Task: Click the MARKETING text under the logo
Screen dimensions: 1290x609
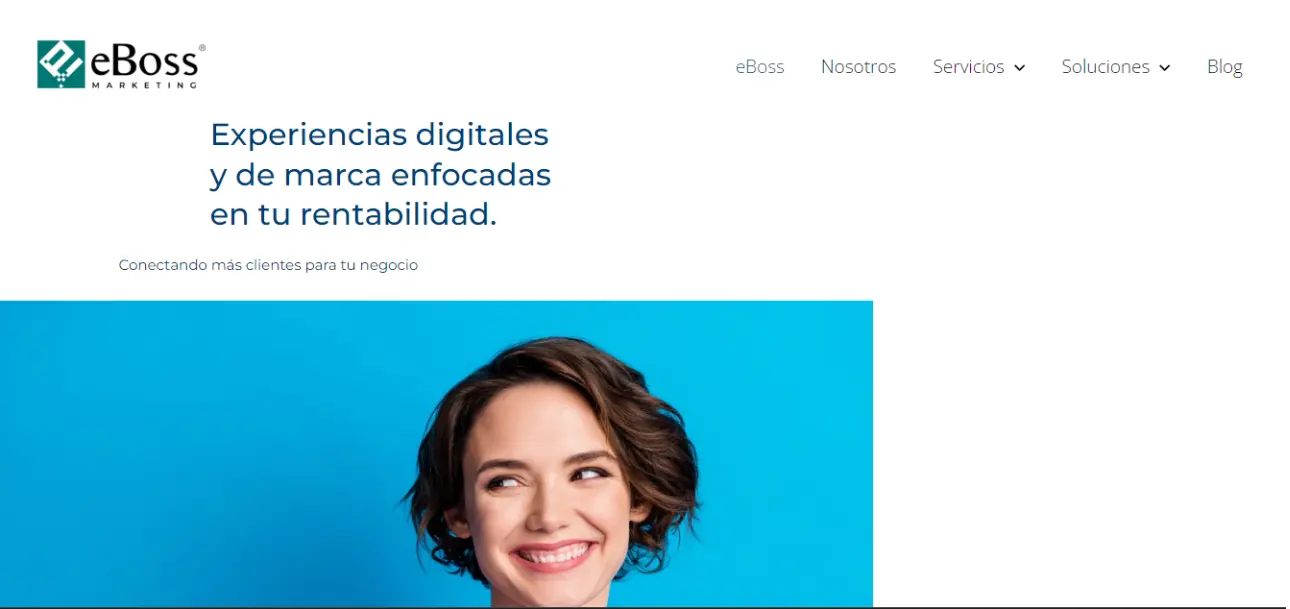Action: (x=143, y=85)
